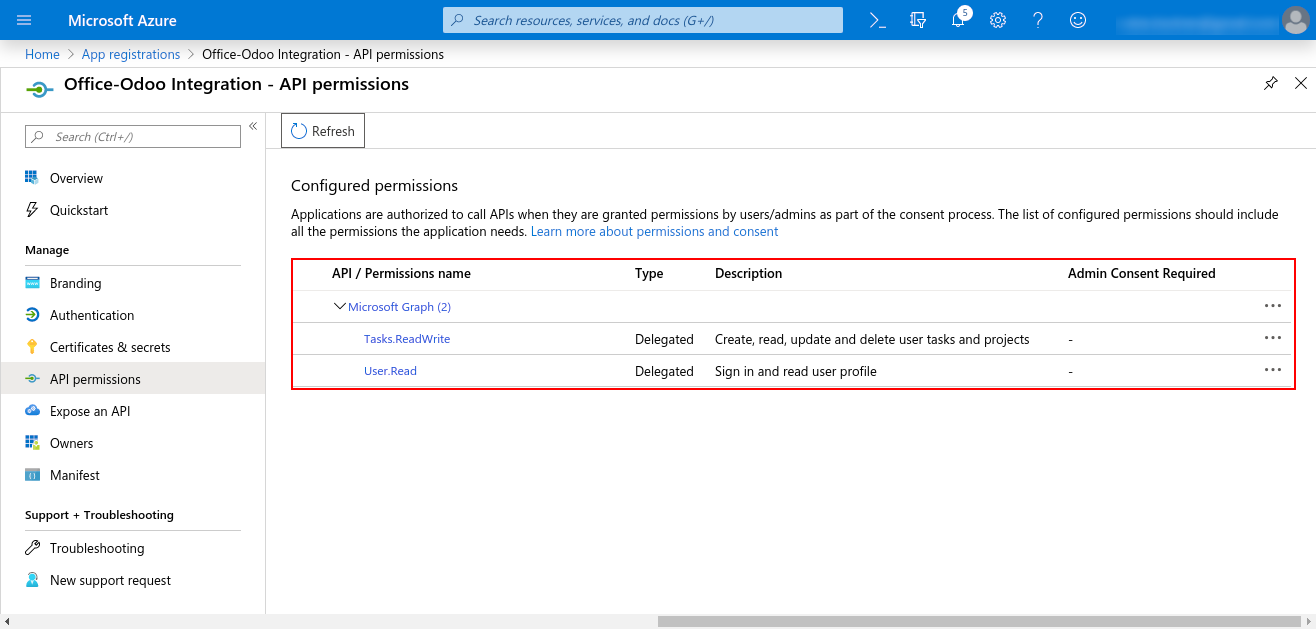Image resolution: width=1316 pixels, height=629 pixels.
Task: Collapse the Microsoft Graph permissions group
Action: [x=340, y=307]
